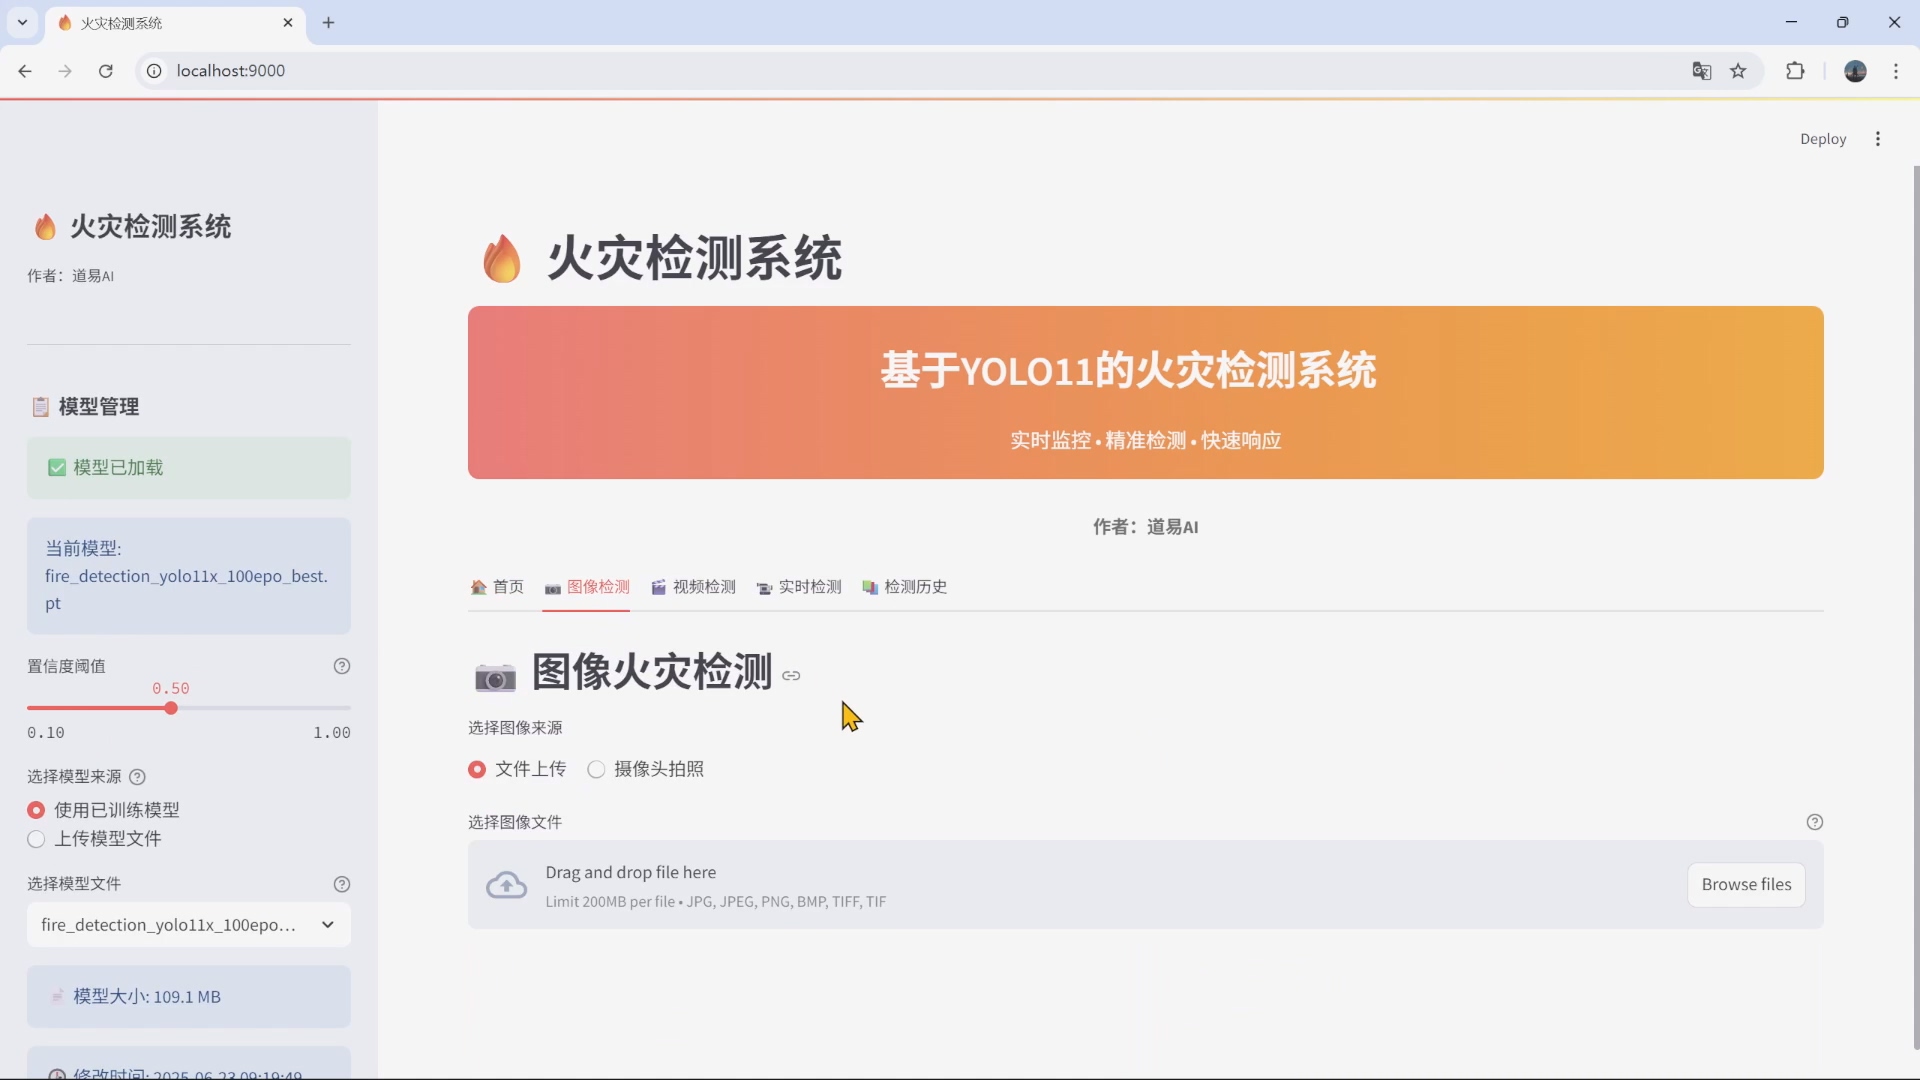Click the help icon beside 选择图像文件
Image resolution: width=1920 pixels, height=1080 pixels.
coord(1815,821)
